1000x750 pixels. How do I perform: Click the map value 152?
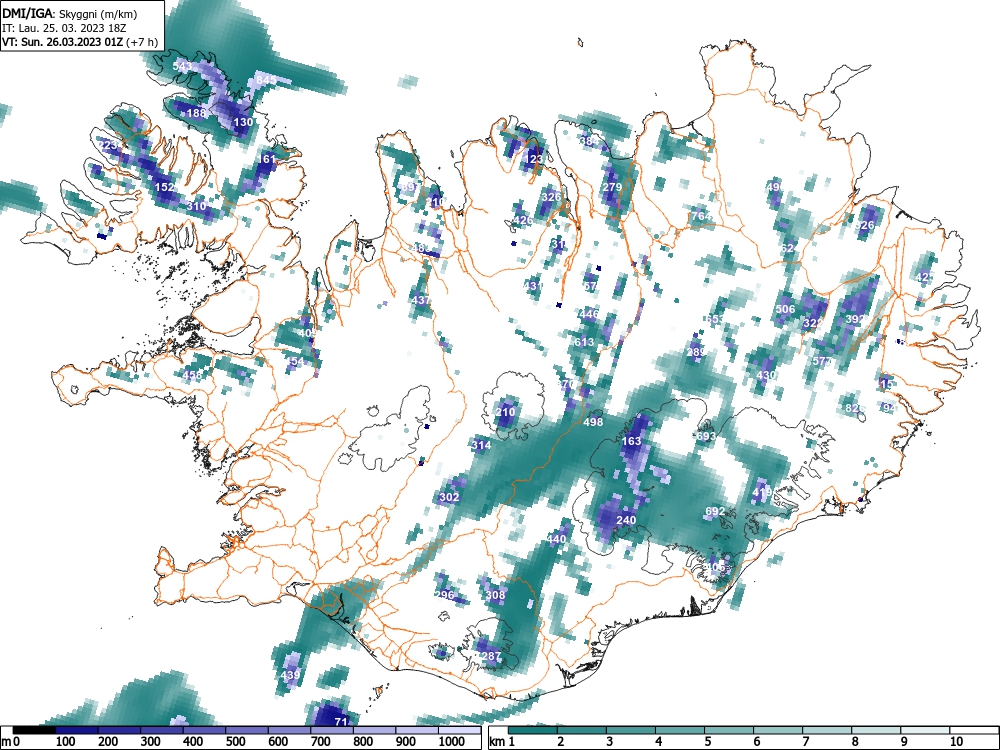[165, 187]
